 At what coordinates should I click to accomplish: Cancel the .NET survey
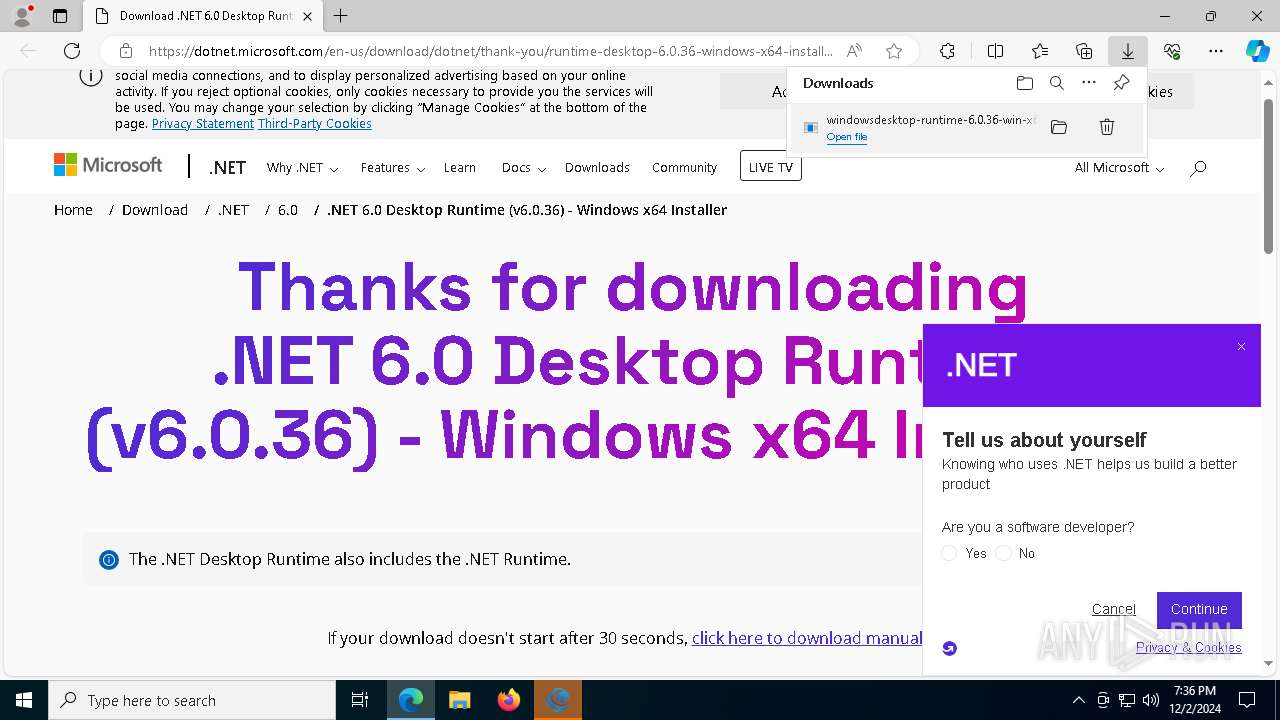click(1114, 609)
